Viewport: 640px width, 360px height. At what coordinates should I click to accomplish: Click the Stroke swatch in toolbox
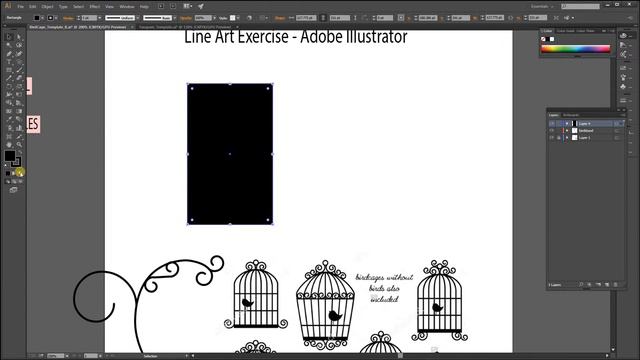(x=16, y=162)
